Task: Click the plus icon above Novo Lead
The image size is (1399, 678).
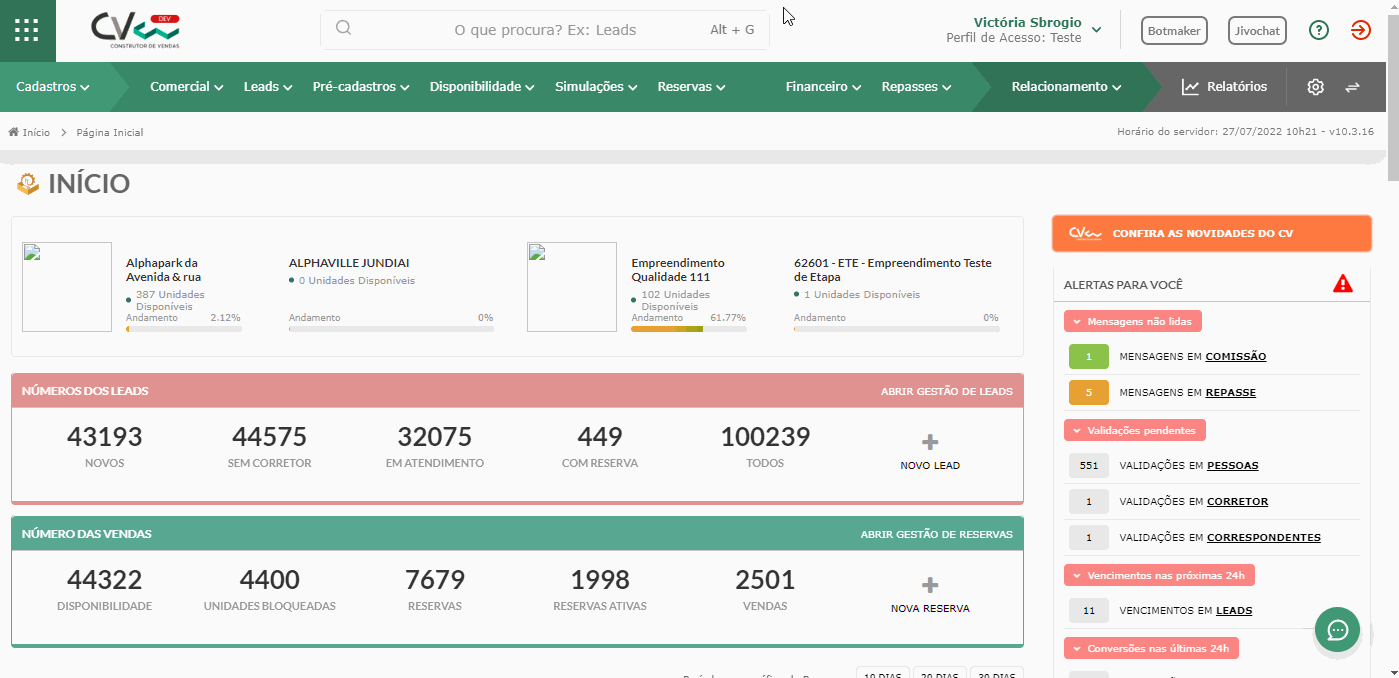Action: pos(929,441)
